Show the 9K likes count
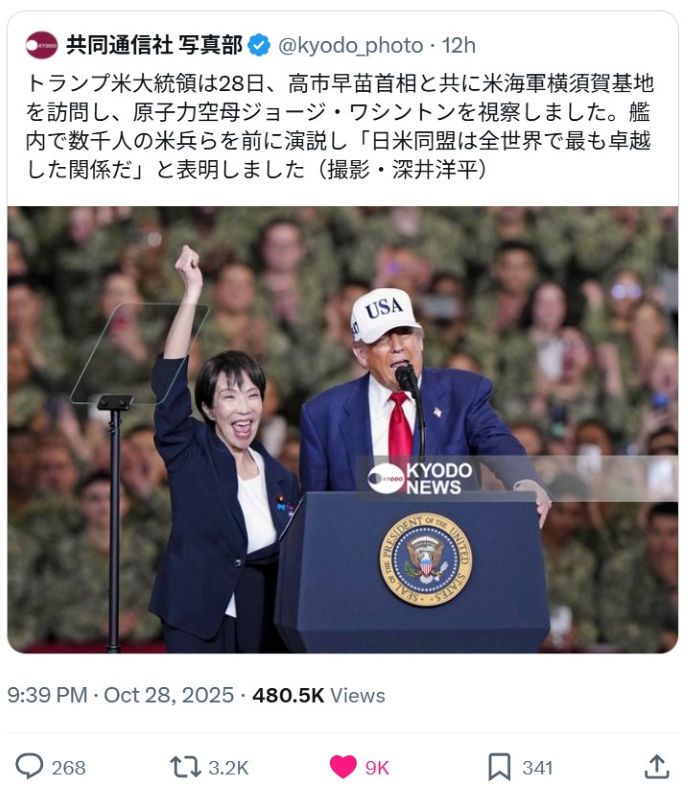This screenshot has height=790, width=688. tap(377, 768)
